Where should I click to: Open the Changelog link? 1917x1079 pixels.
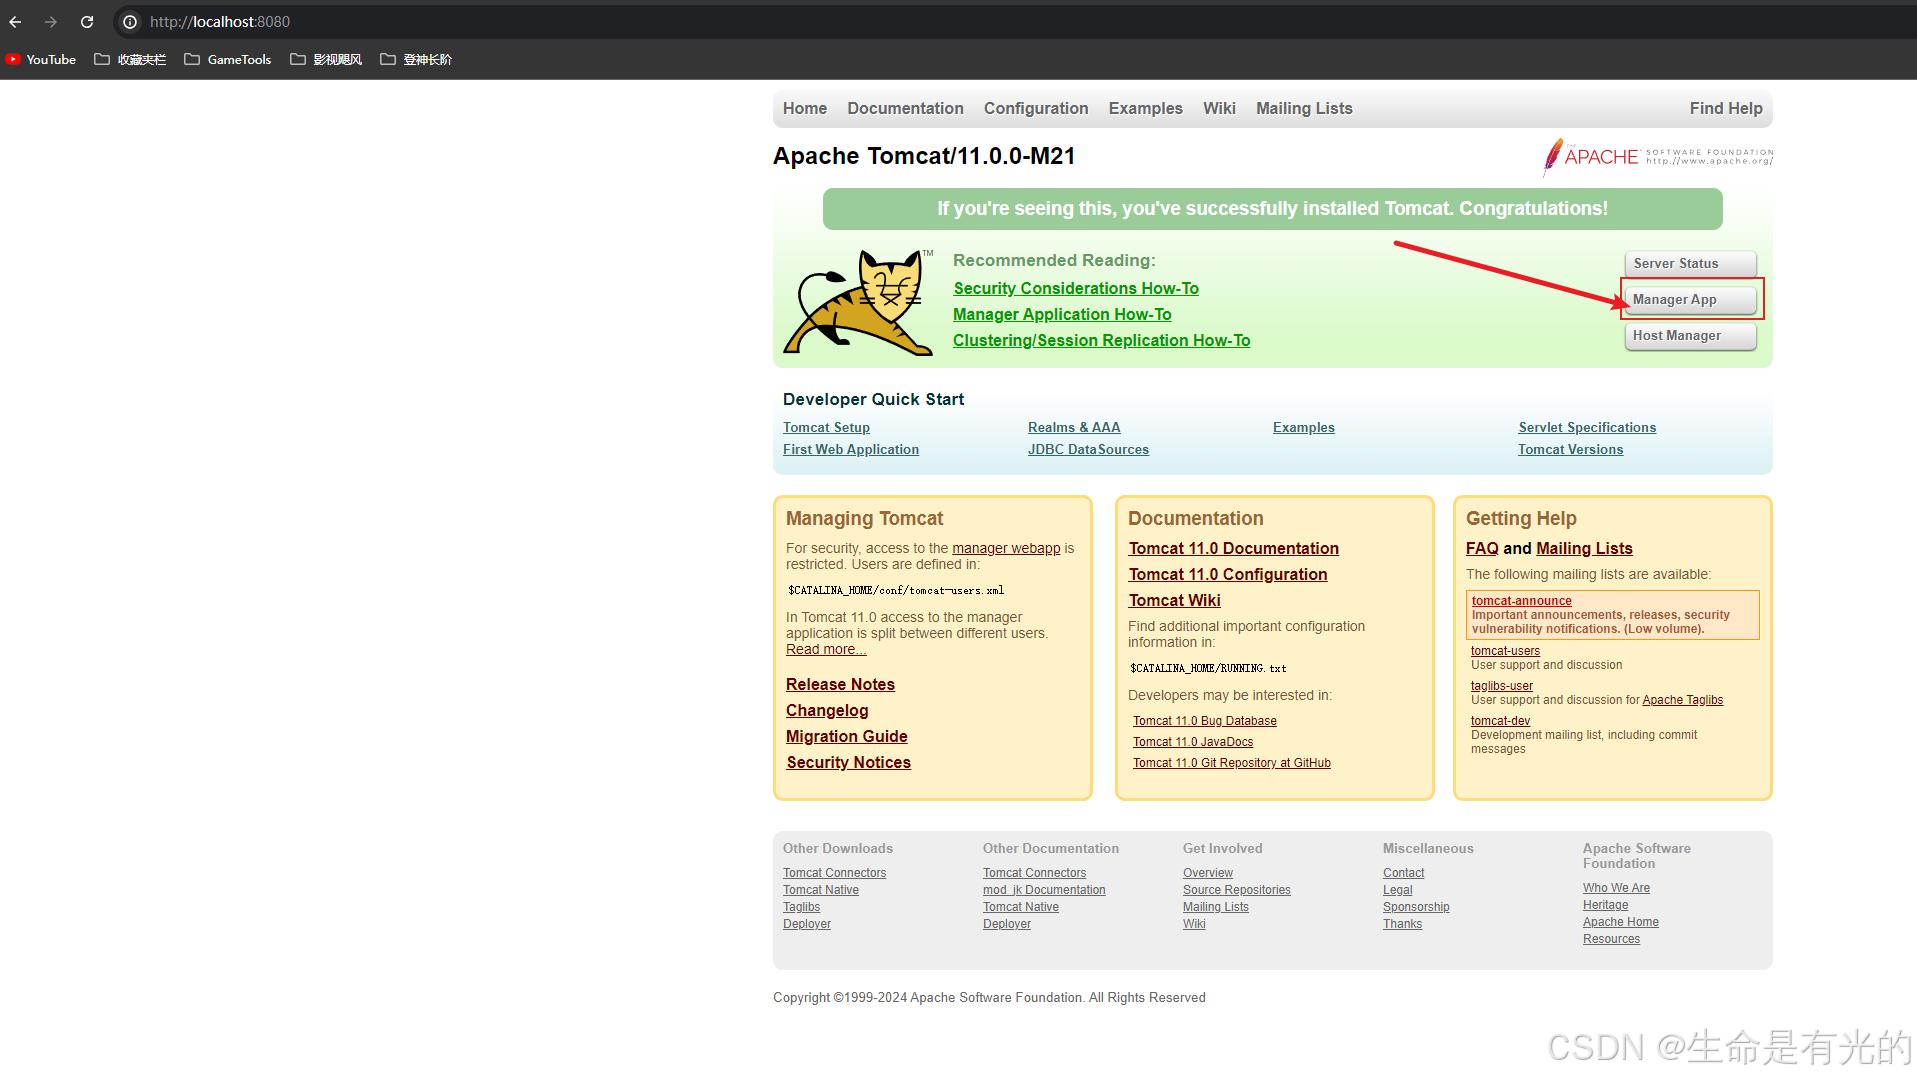(827, 710)
